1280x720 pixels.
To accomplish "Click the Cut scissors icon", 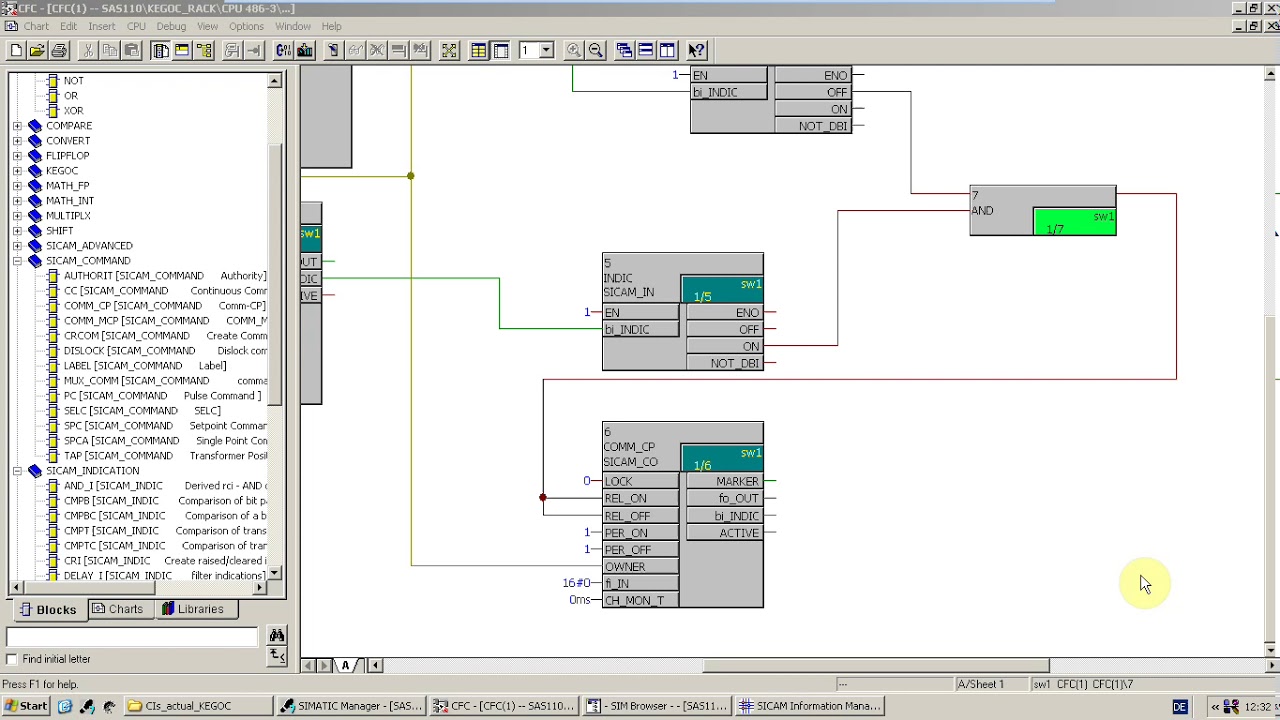I will click(x=87, y=50).
